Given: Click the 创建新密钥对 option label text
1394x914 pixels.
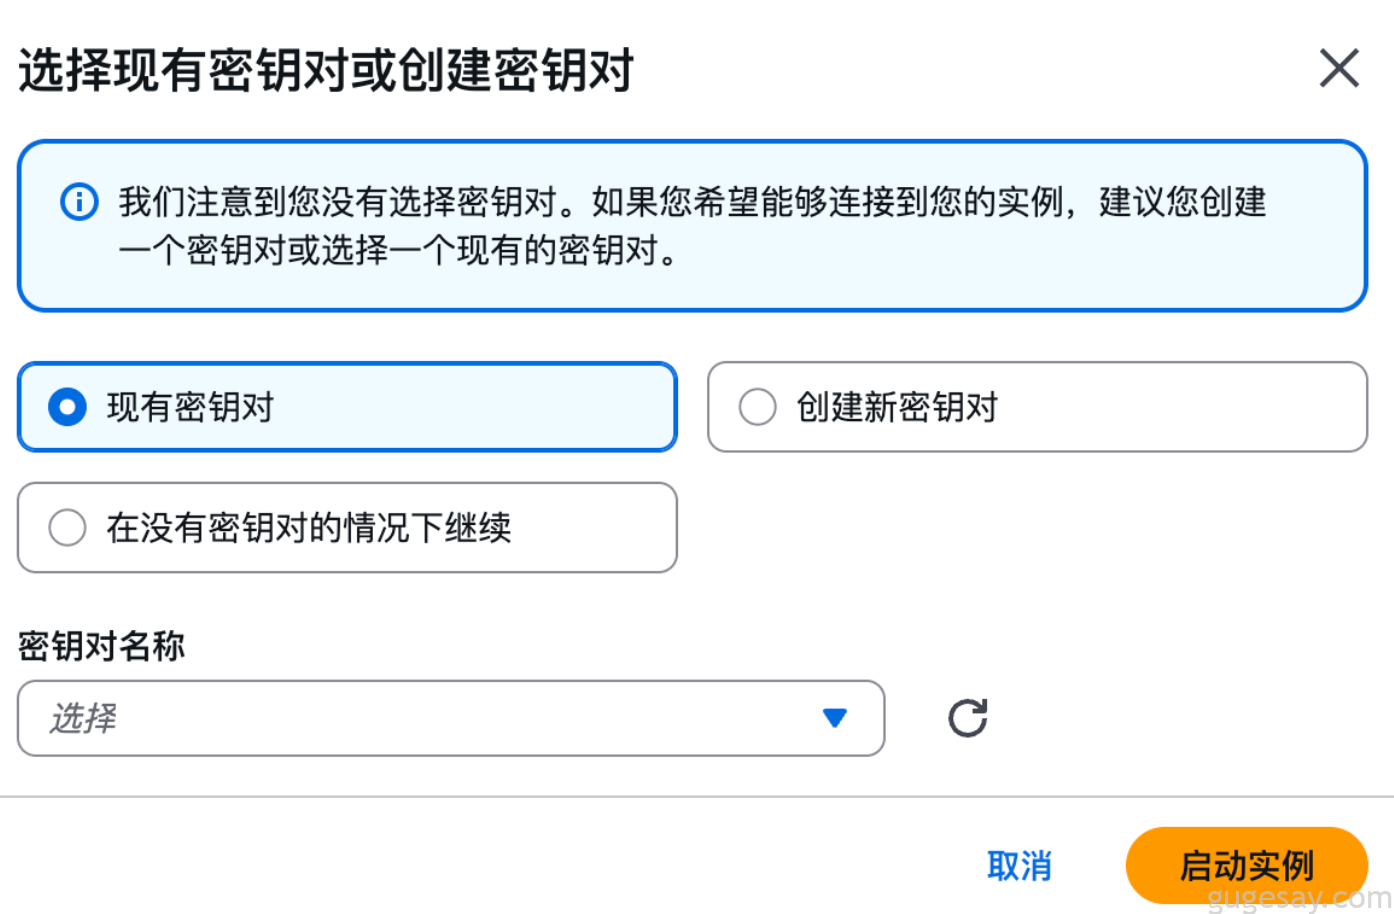Looking at the screenshot, I should (897, 407).
